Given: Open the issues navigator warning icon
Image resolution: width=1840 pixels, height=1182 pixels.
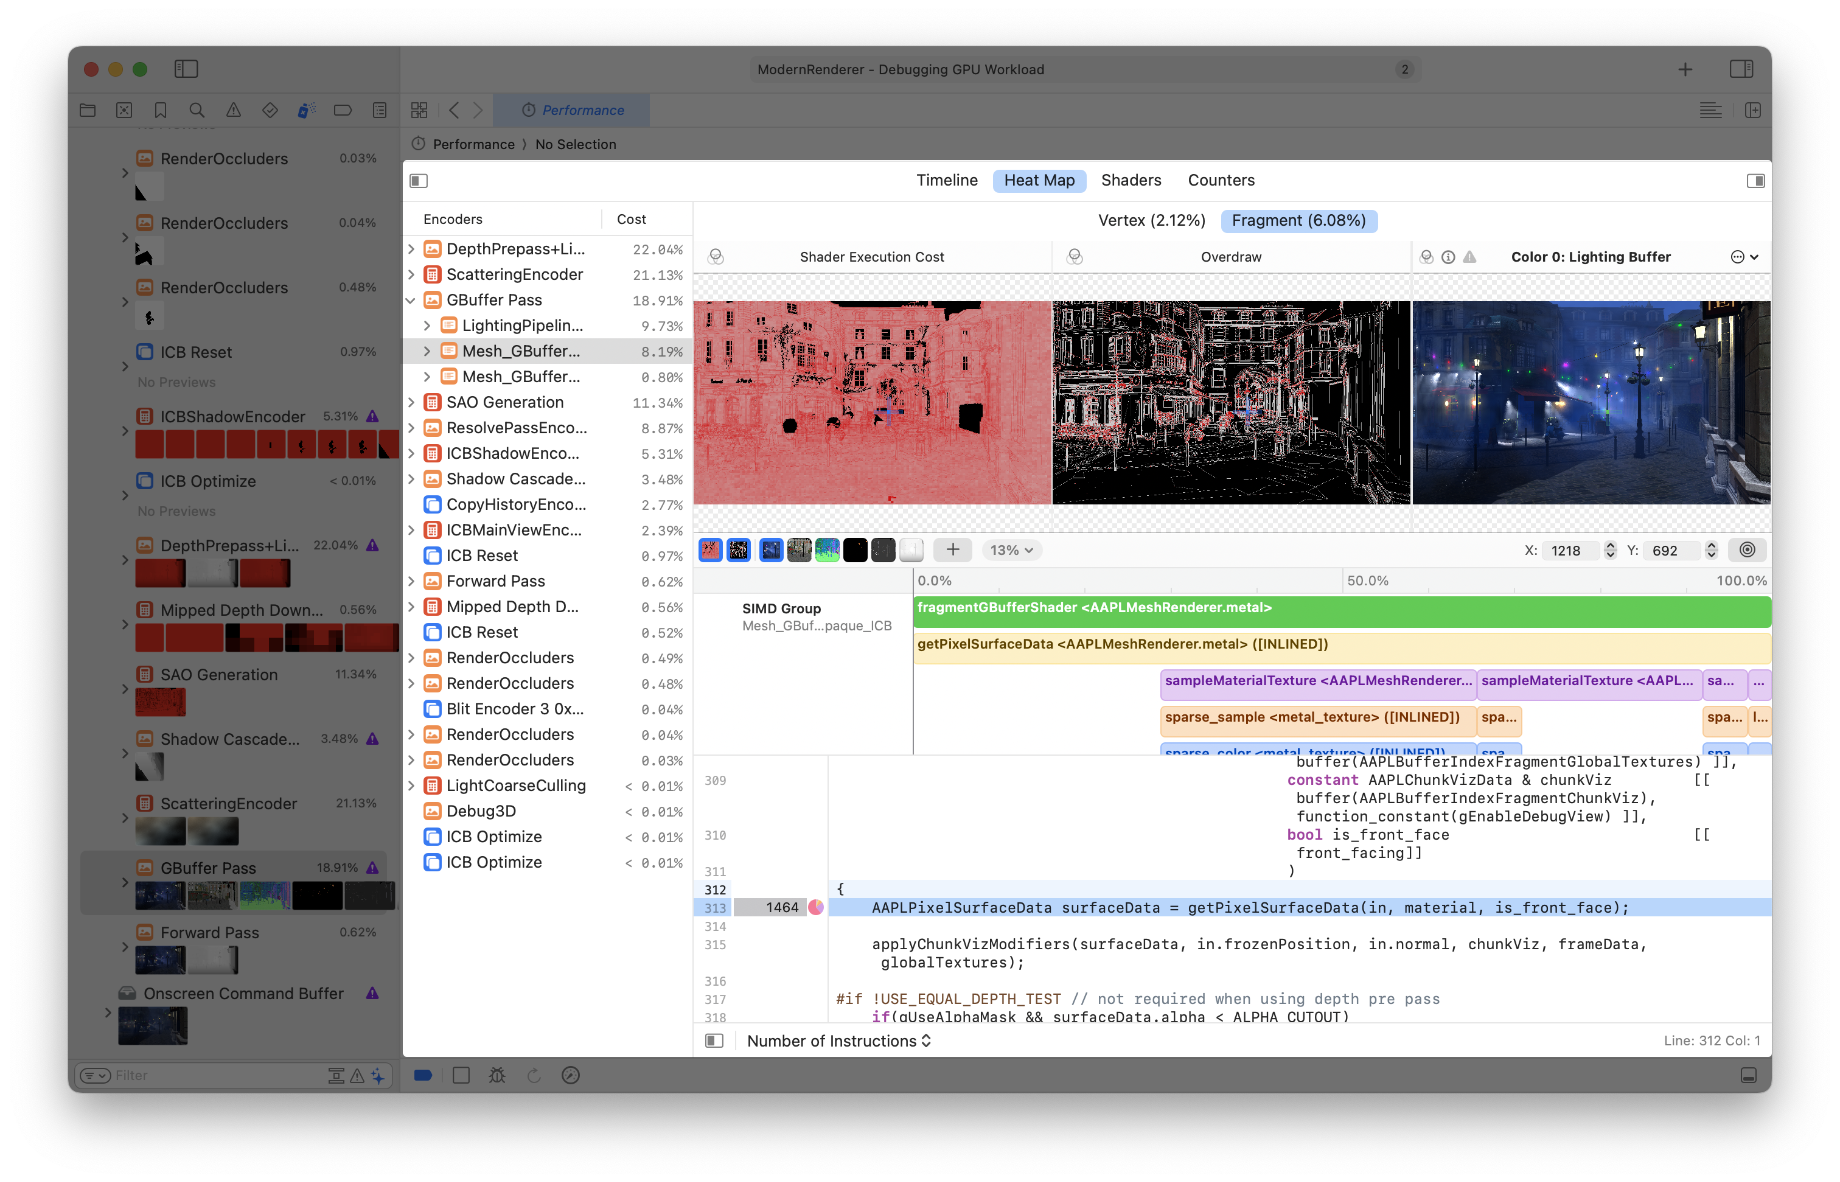Looking at the screenshot, I should click(x=233, y=110).
